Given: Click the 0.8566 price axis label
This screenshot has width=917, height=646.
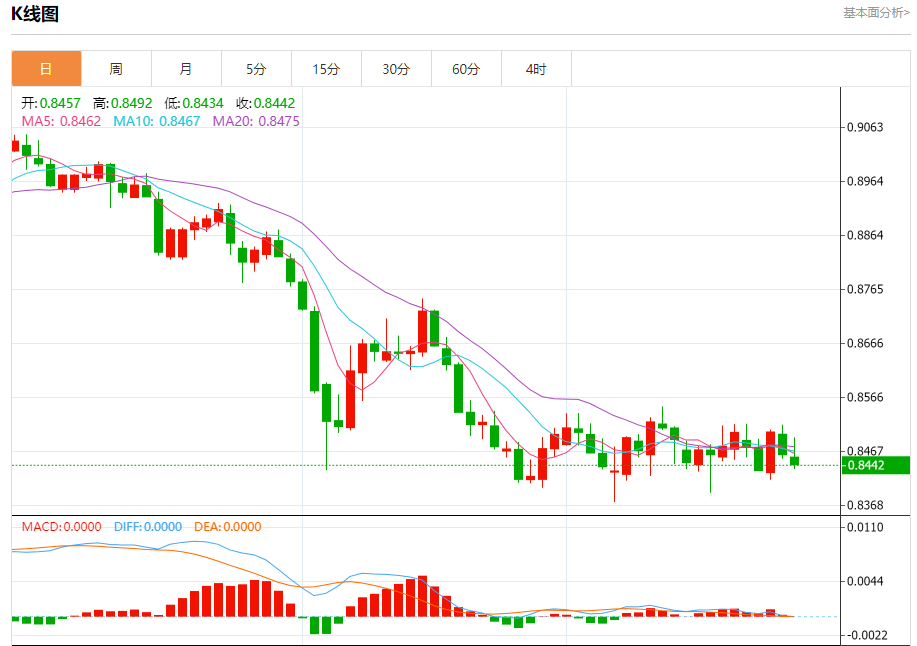Looking at the screenshot, I should [x=865, y=398].
